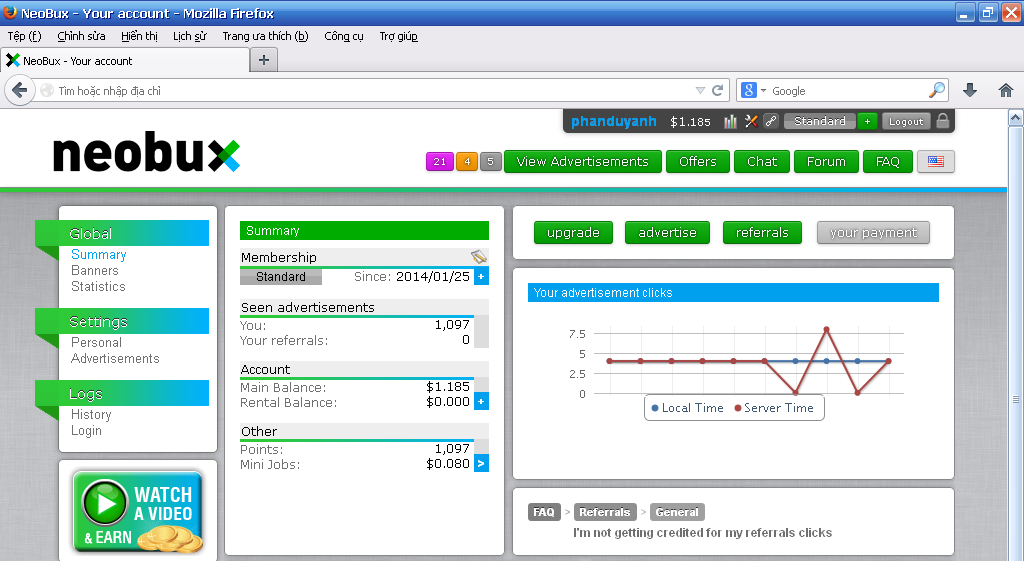The height and width of the screenshot is (561, 1024).
Task: Click the pink 21 notification badge
Action: pyautogui.click(x=440, y=161)
